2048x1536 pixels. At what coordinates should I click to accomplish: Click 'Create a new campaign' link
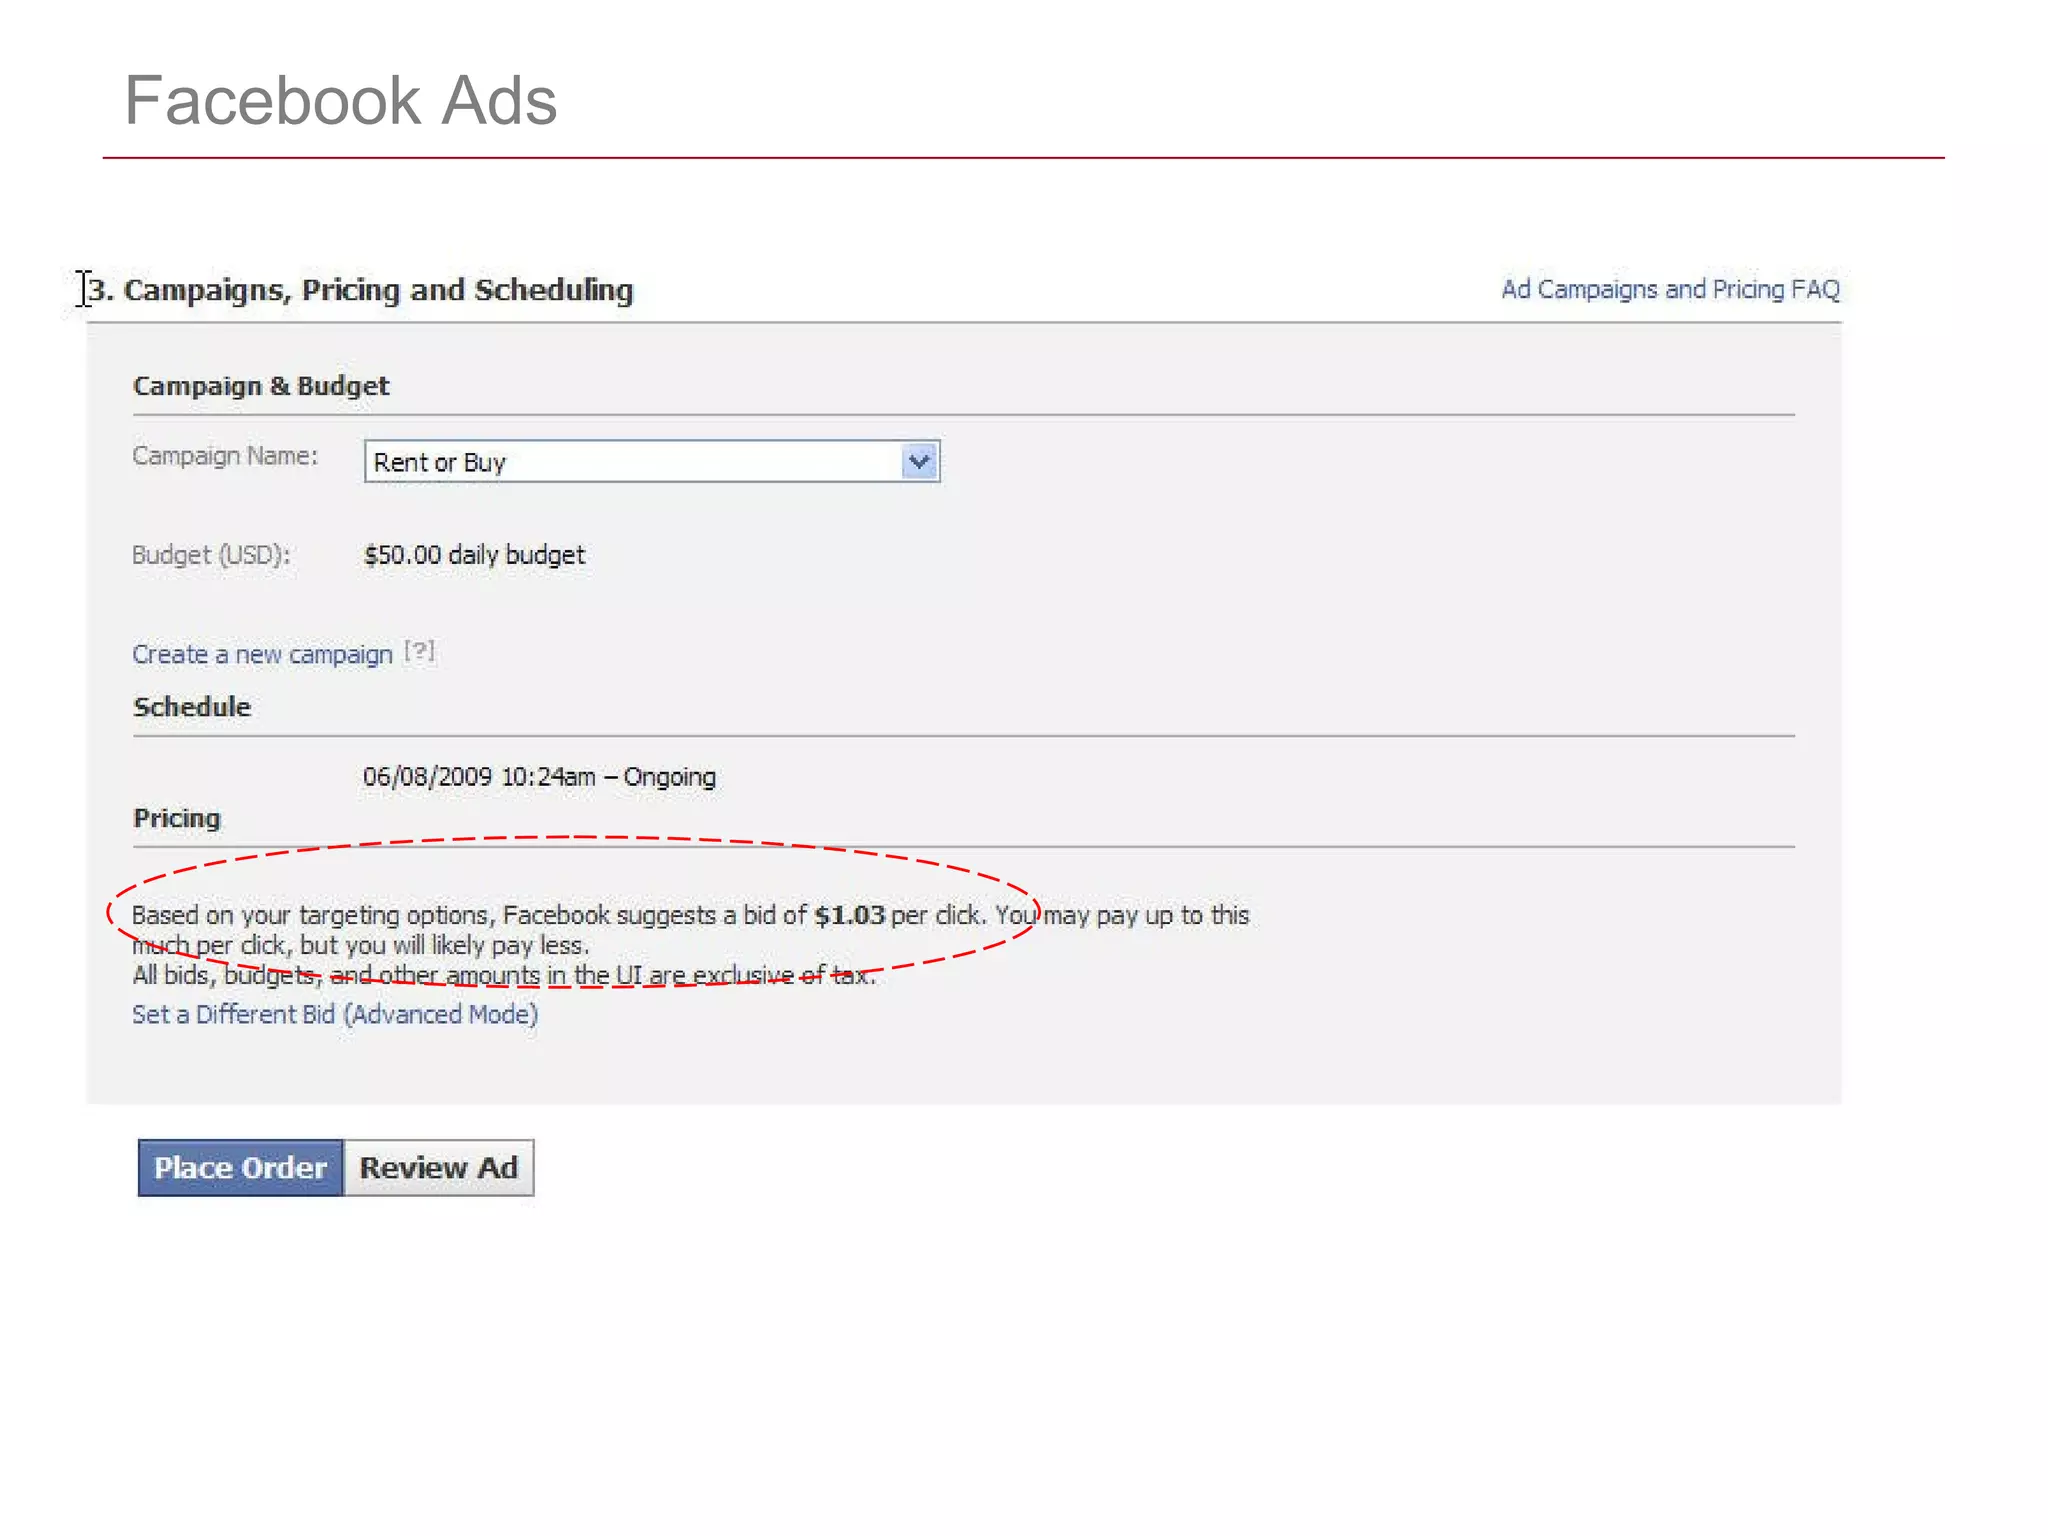[x=262, y=655]
